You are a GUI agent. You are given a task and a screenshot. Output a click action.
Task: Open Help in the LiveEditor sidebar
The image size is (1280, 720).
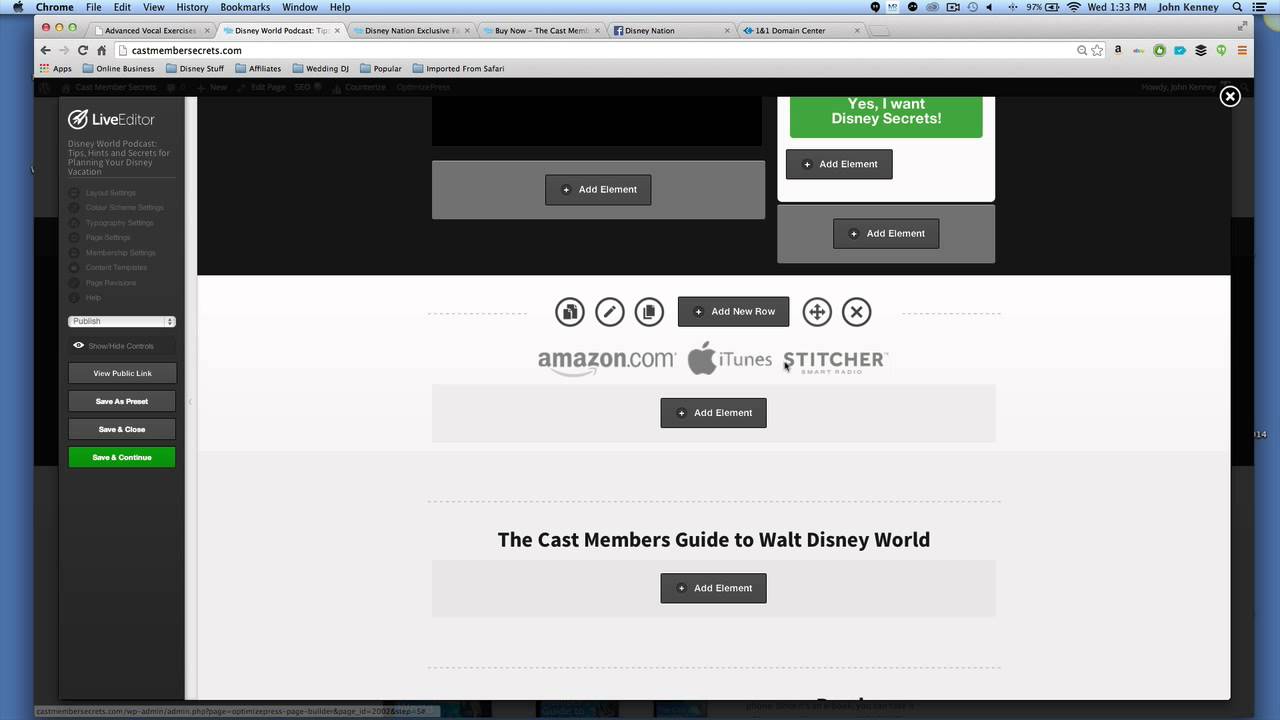pyautogui.click(x=85, y=298)
